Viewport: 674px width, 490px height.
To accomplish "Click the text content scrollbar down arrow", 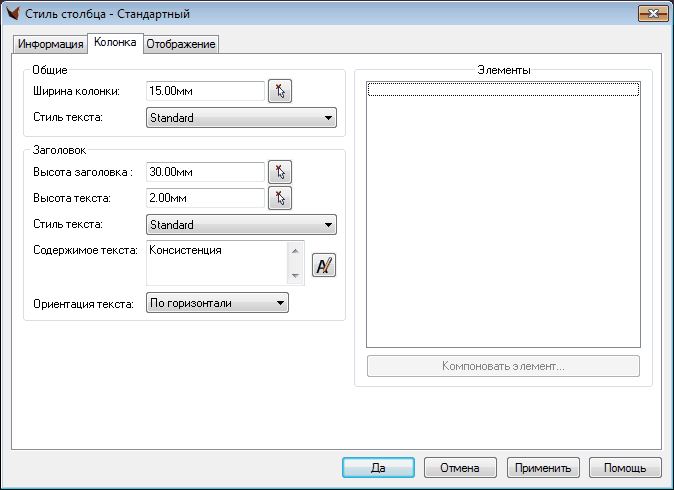I will [295, 277].
